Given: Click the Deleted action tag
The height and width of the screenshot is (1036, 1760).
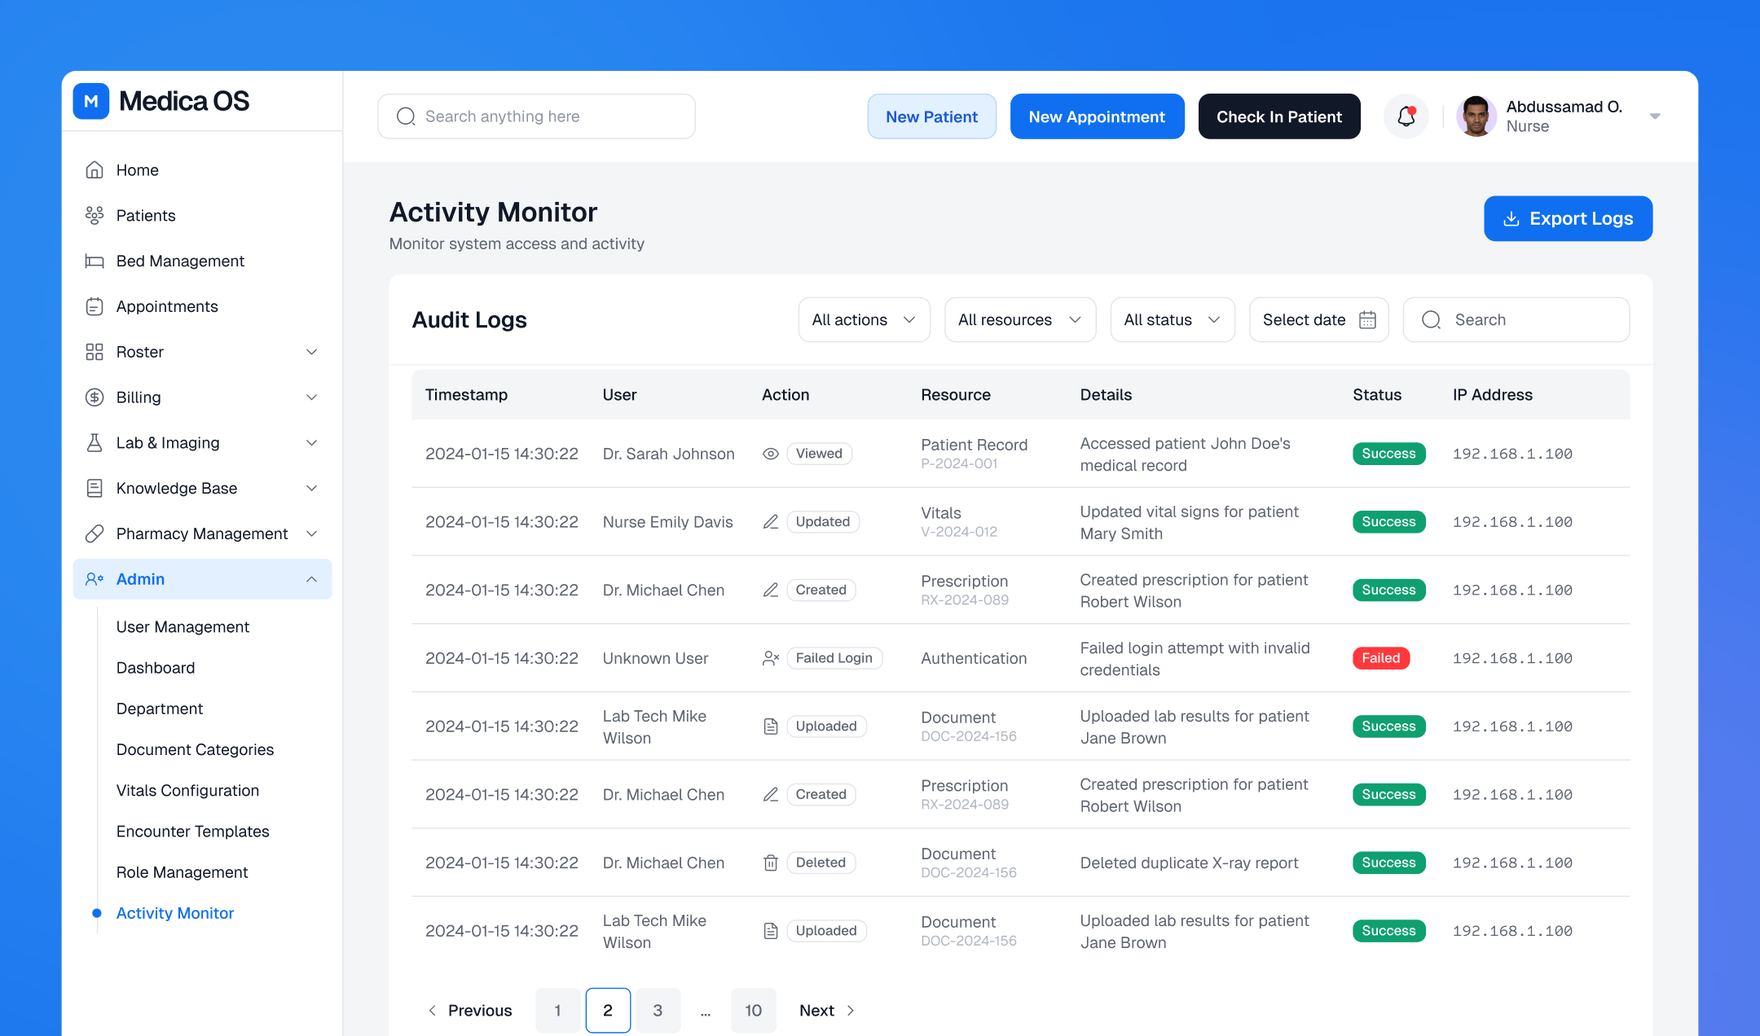Looking at the screenshot, I should tap(821, 863).
